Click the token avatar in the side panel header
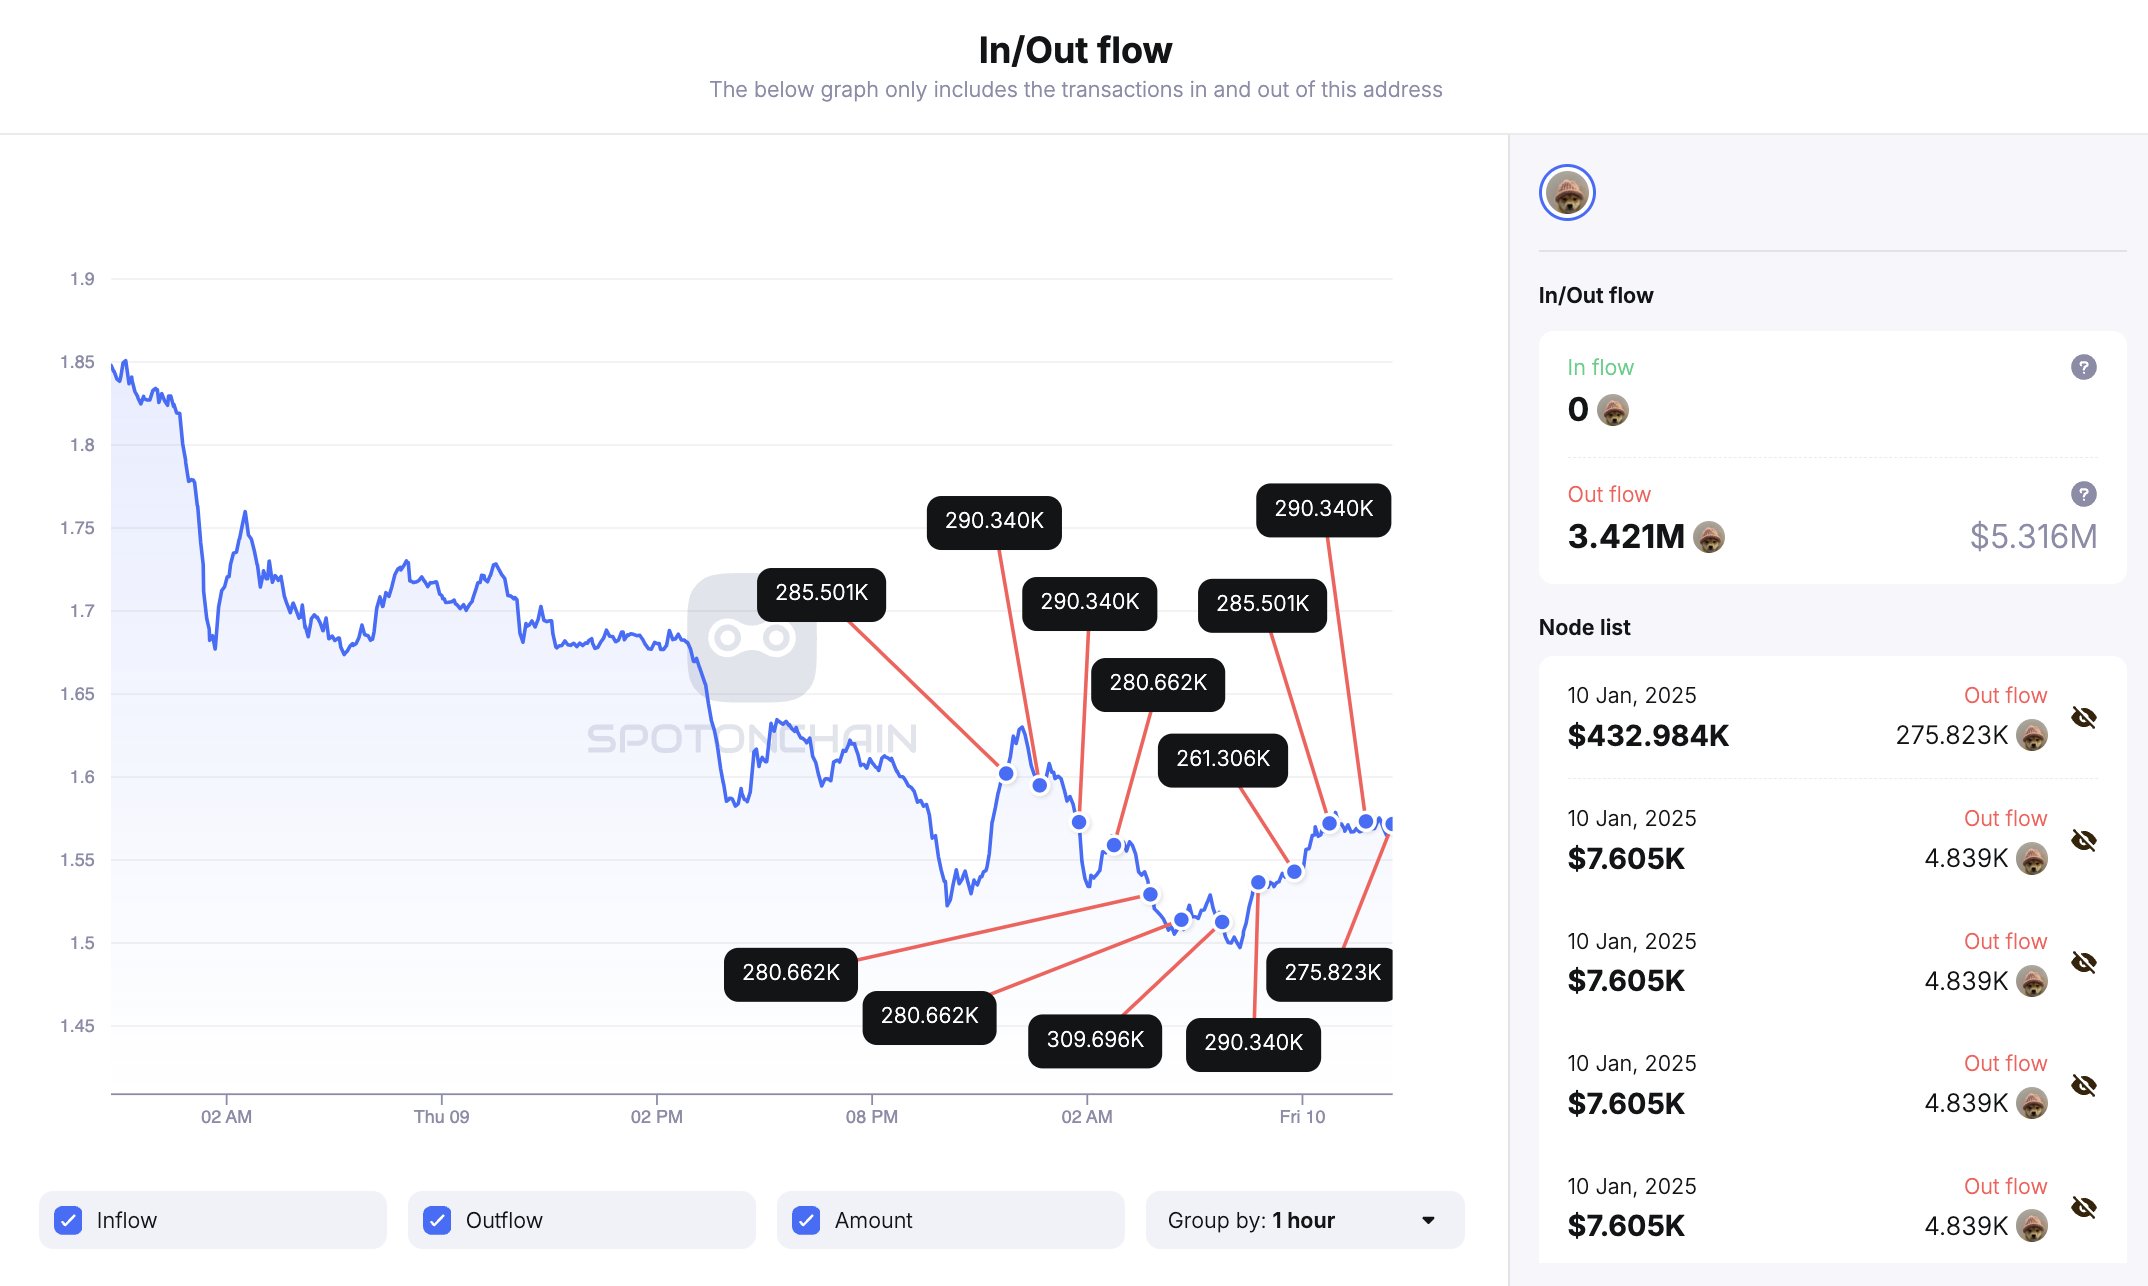Image resolution: width=2148 pixels, height=1286 pixels. coord(1567,193)
